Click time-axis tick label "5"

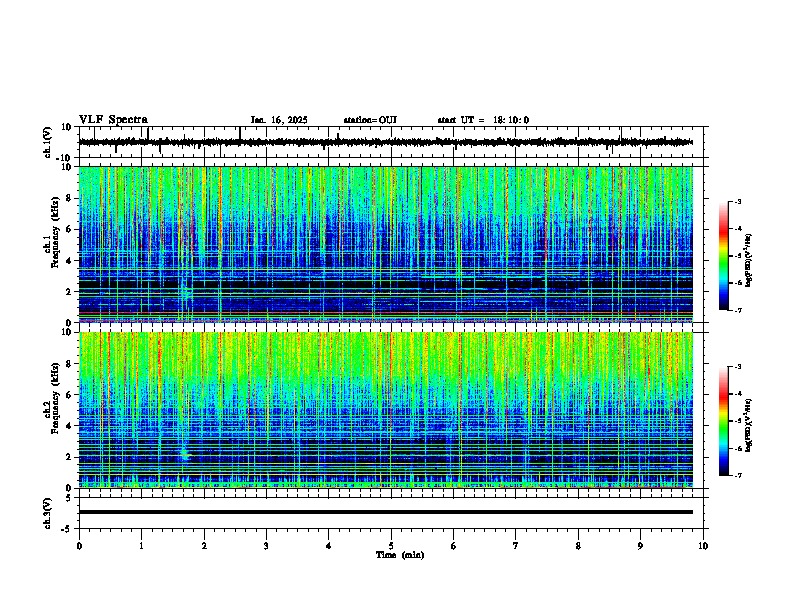391,546
